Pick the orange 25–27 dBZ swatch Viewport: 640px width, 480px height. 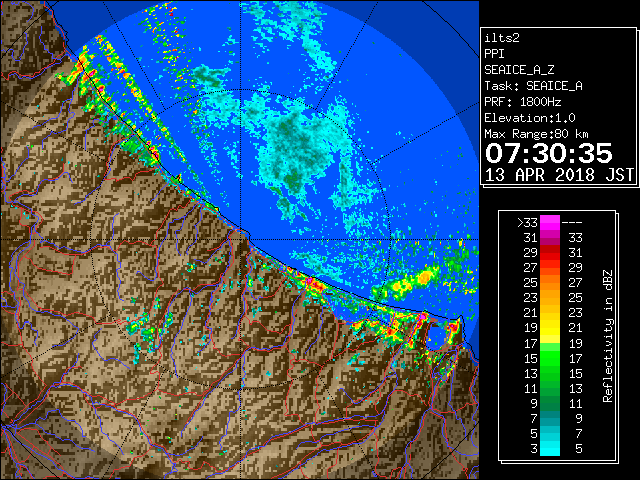(x=550, y=283)
